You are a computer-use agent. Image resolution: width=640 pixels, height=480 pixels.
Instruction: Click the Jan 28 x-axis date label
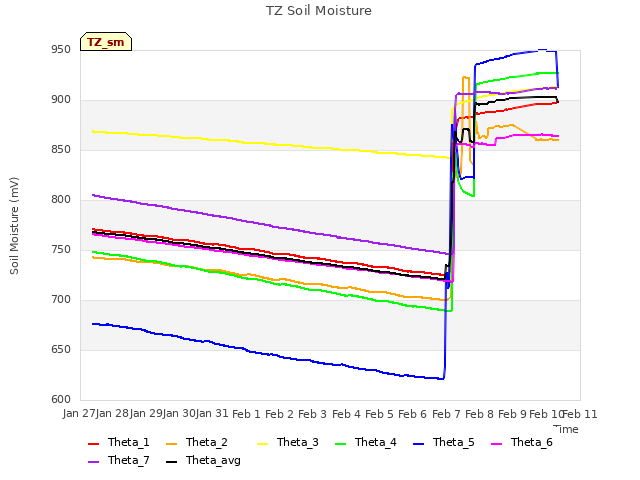pyautogui.click(x=113, y=414)
